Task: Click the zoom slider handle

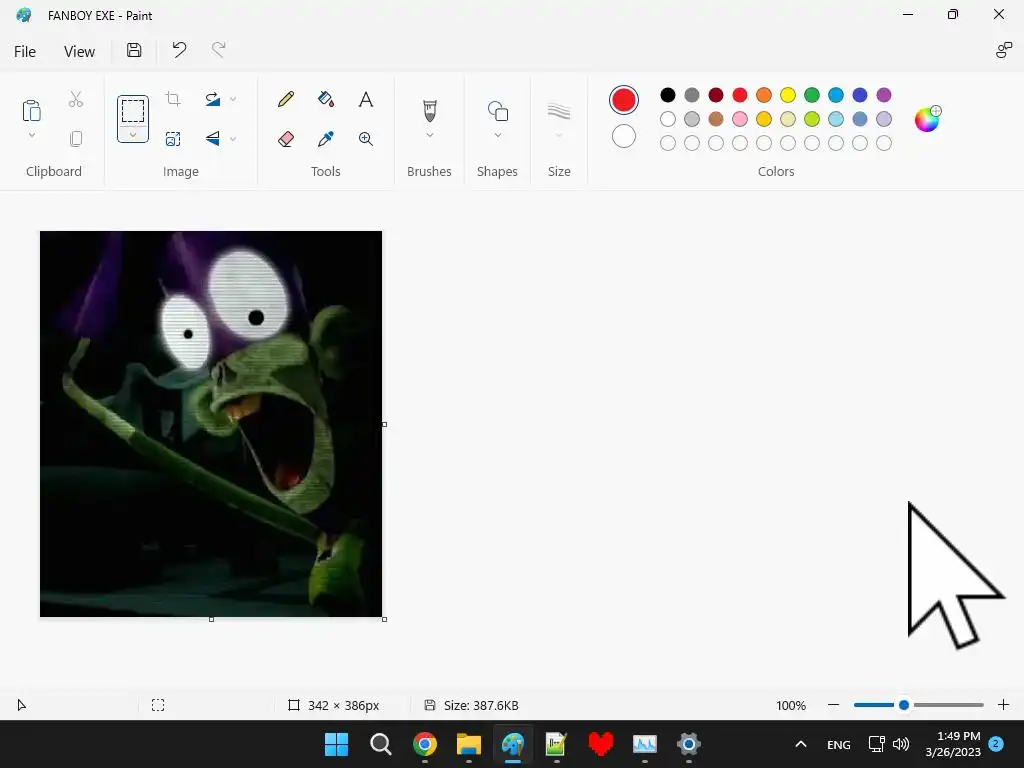Action: pos(904,705)
